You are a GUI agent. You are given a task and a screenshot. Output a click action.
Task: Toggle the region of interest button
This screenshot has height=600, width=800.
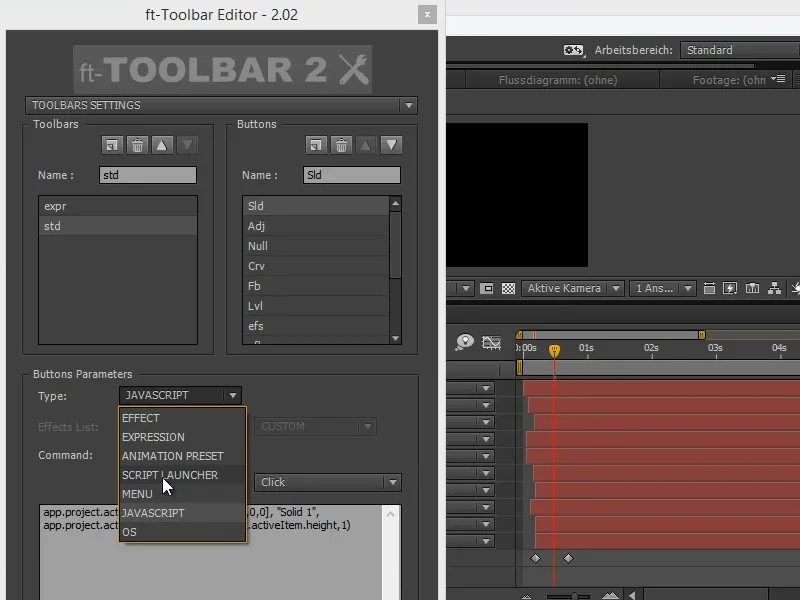point(486,288)
